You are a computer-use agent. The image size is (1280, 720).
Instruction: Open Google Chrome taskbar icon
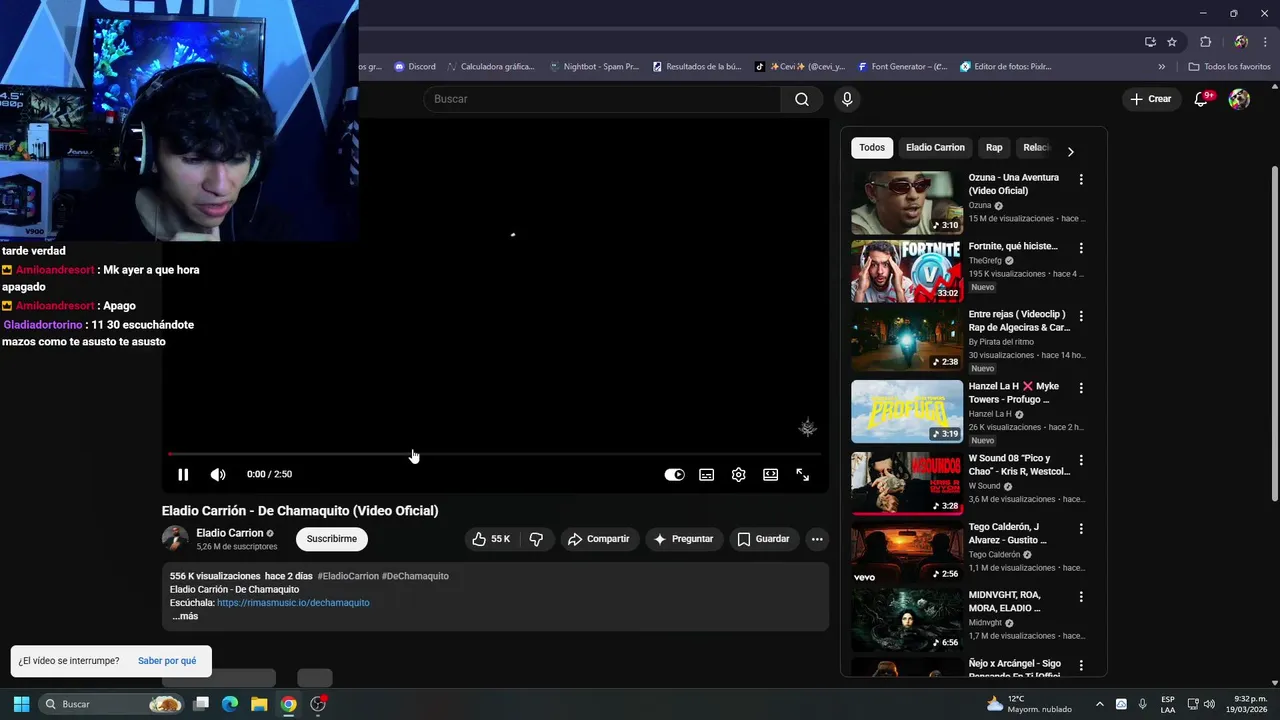[288, 704]
